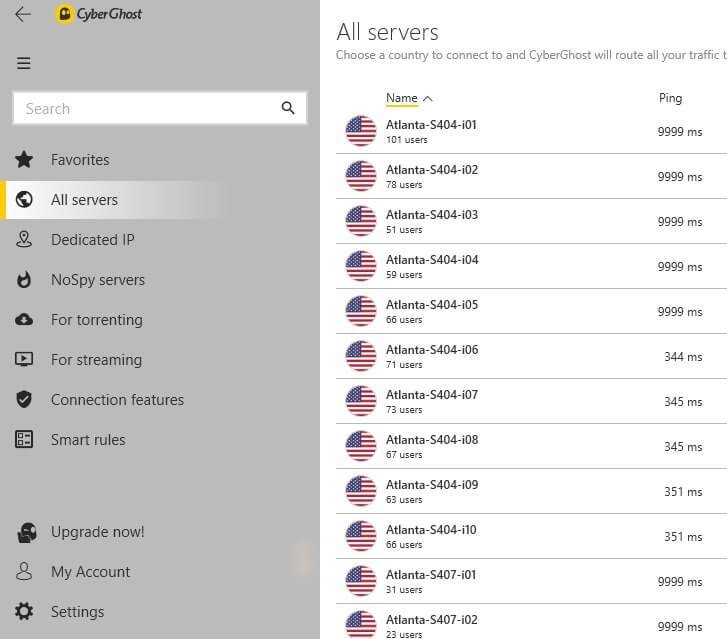
Task: Click US flag for Atlanta-S404-i07
Action: [361, 401]
